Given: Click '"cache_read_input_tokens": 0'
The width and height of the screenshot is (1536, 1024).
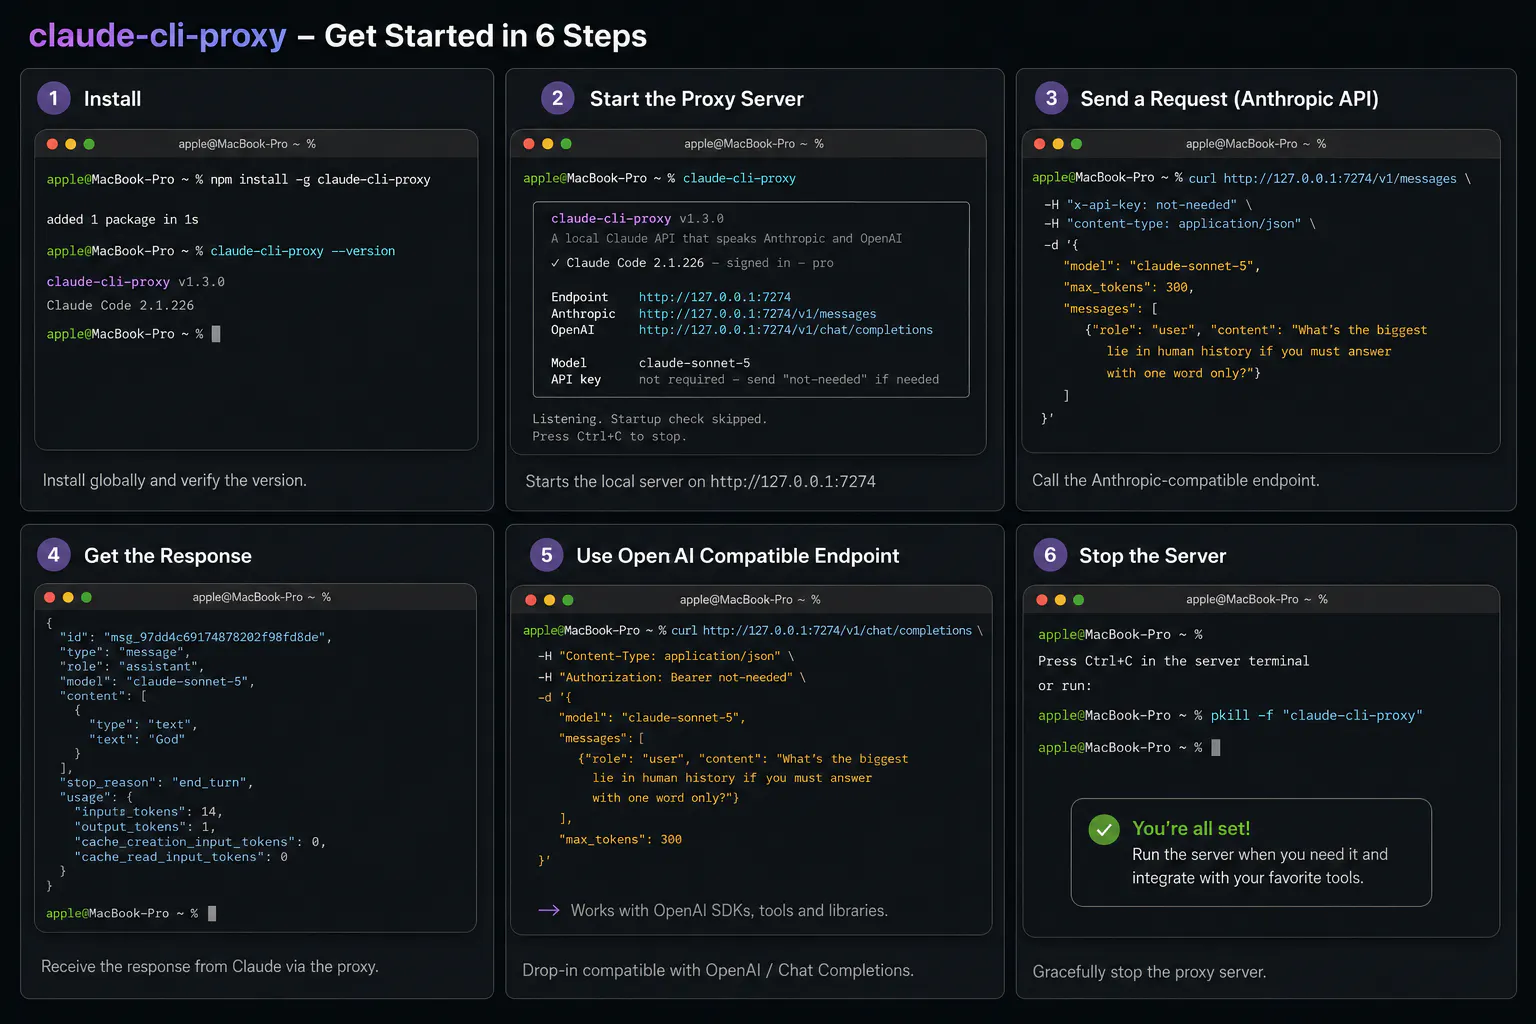Looking at the screenshot, I should coord(181,857).
